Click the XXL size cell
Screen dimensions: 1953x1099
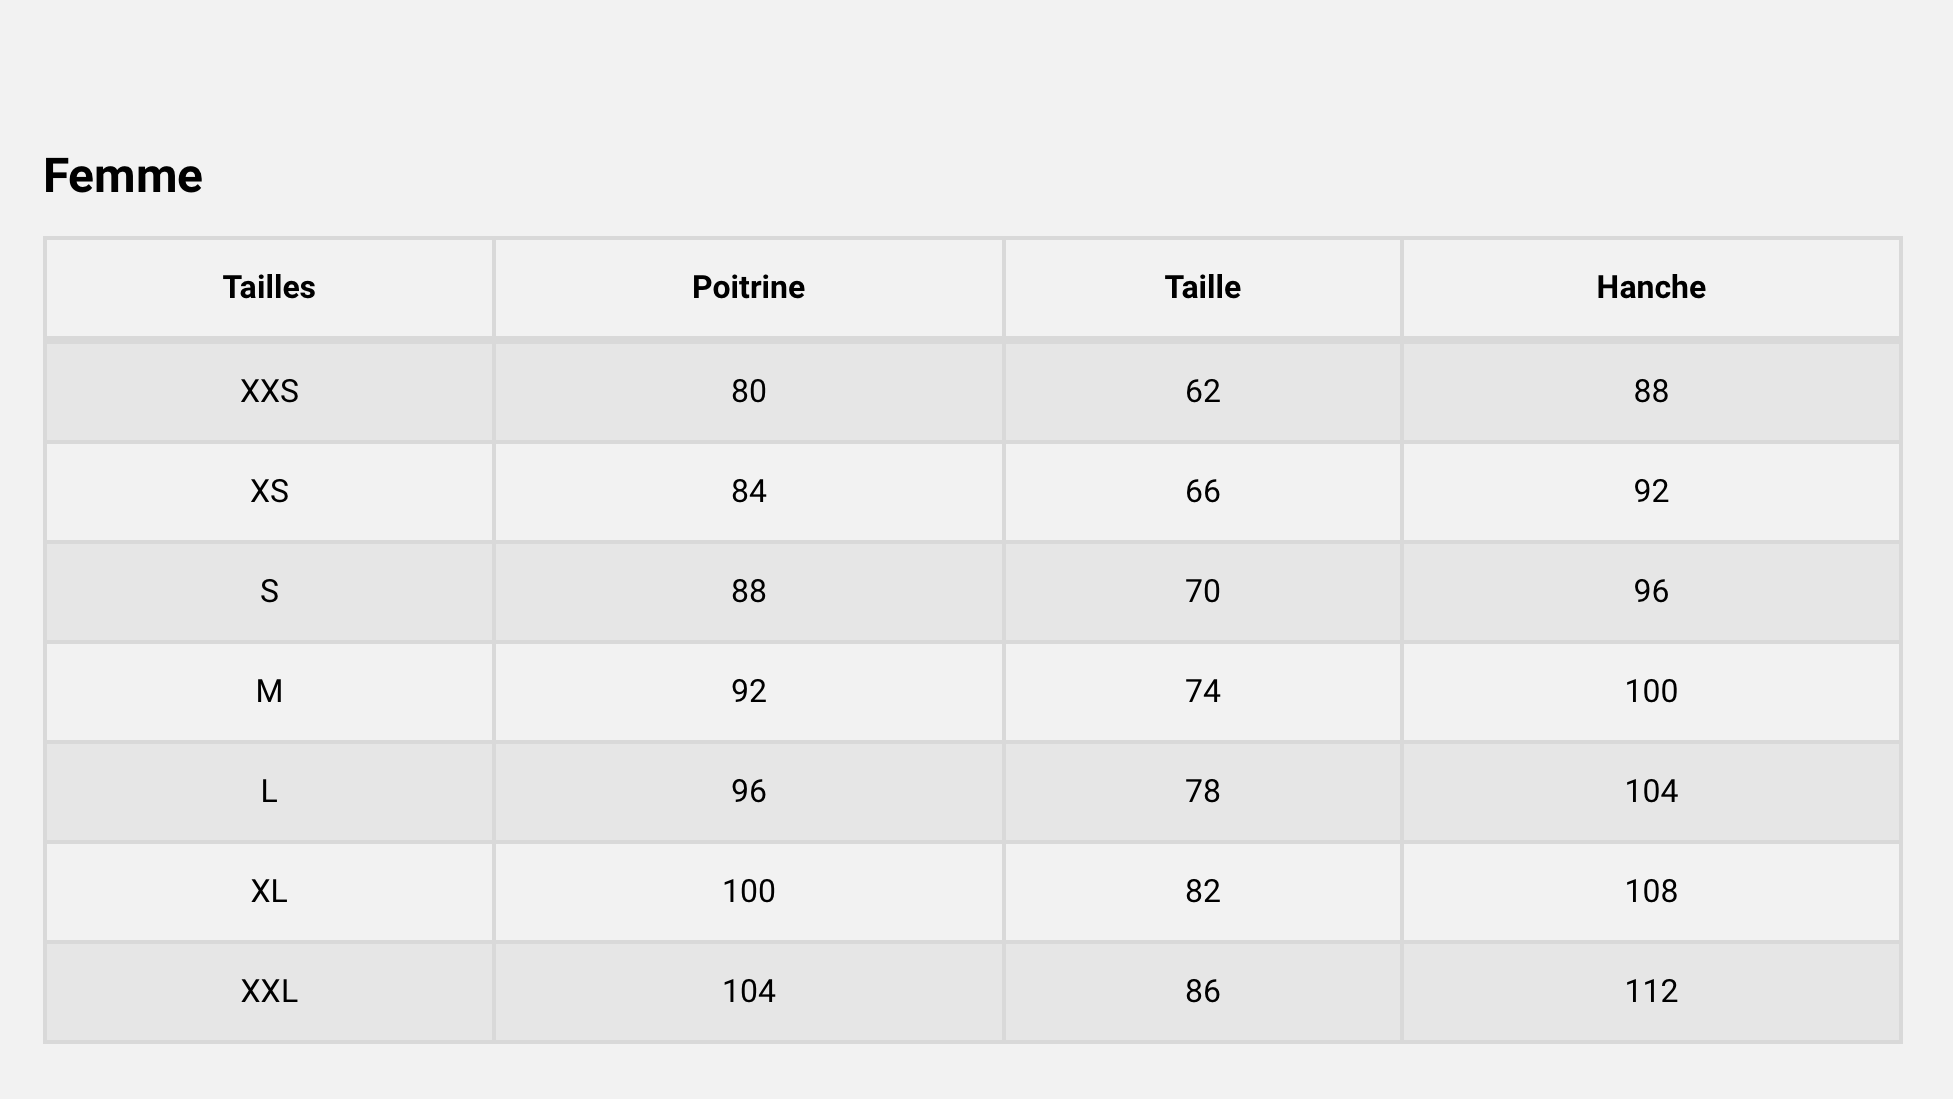pyautogui.click(x=269, y=991)
